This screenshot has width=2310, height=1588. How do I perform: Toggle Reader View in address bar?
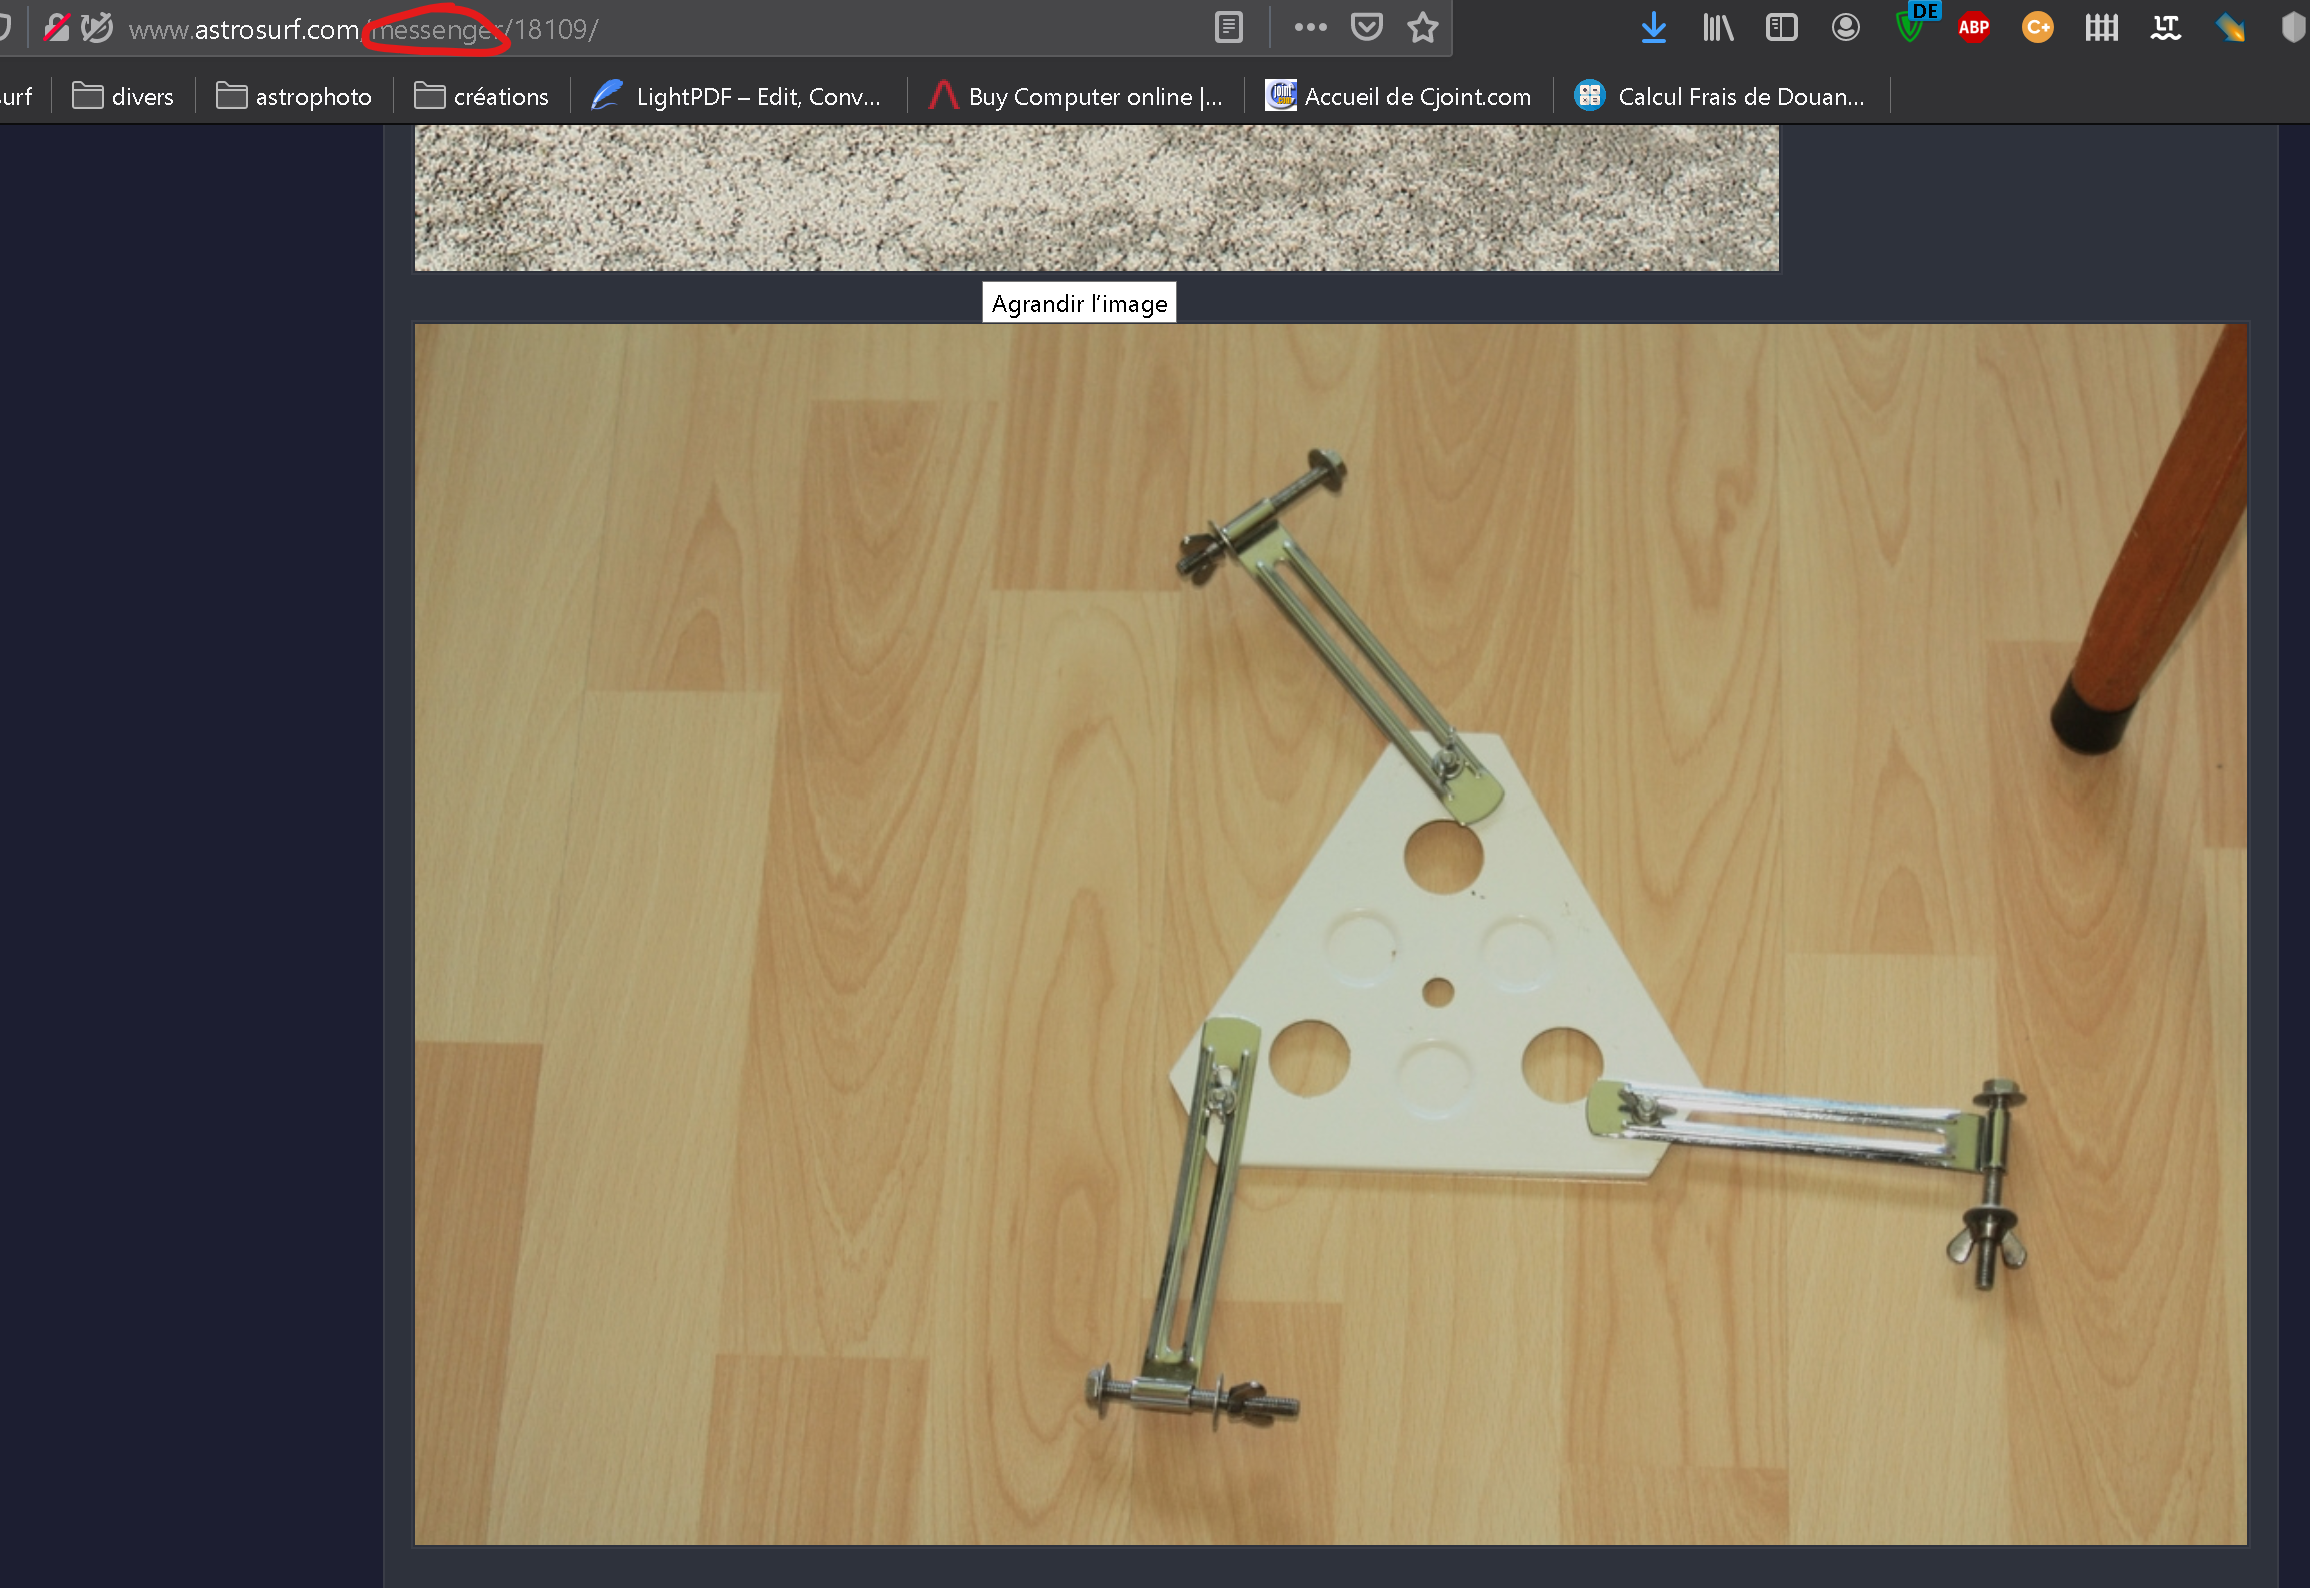[1229, 28]
